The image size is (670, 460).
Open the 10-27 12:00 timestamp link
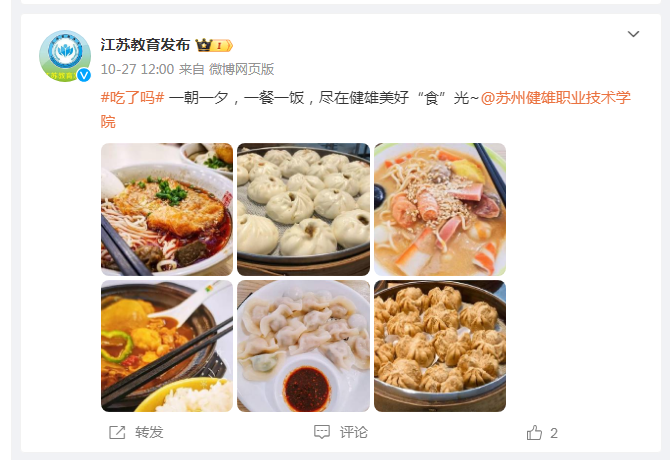[x=137, y=69]
